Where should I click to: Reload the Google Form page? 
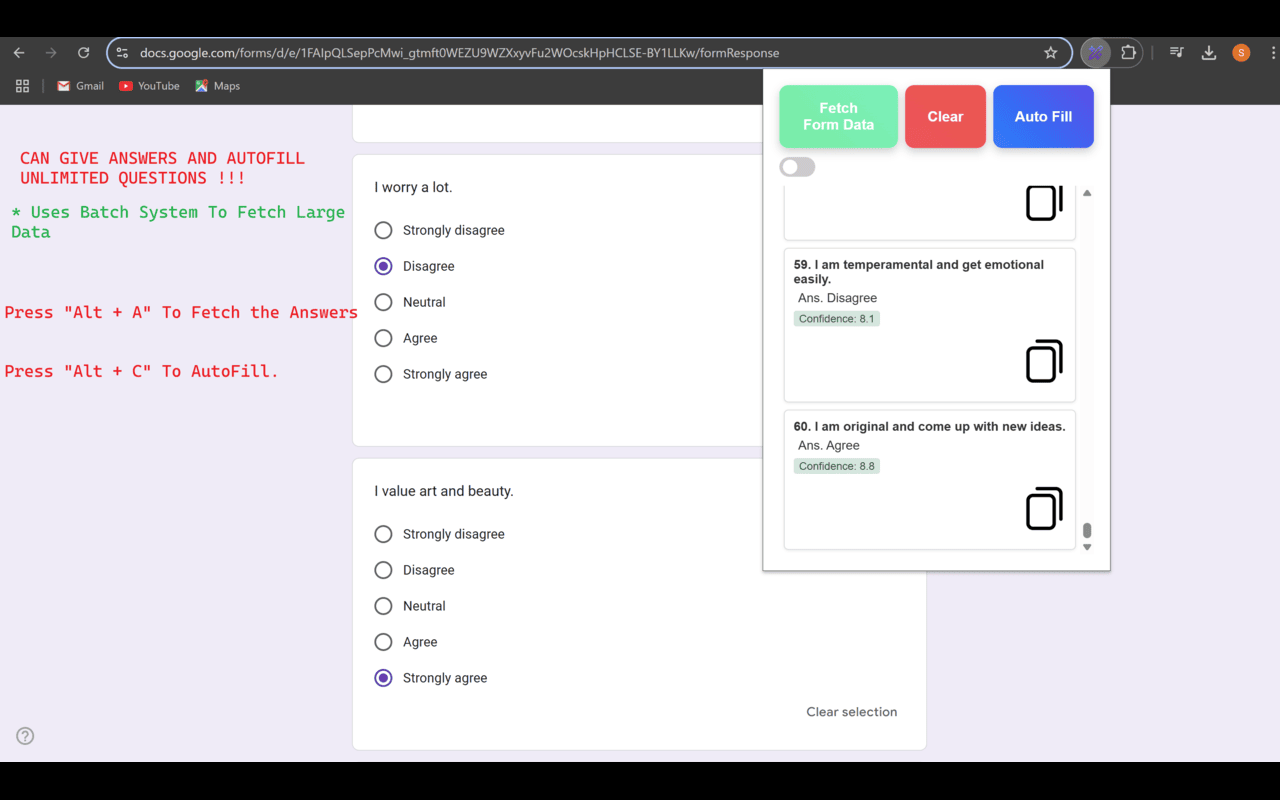pyautogui.click(x=83, y=52)
